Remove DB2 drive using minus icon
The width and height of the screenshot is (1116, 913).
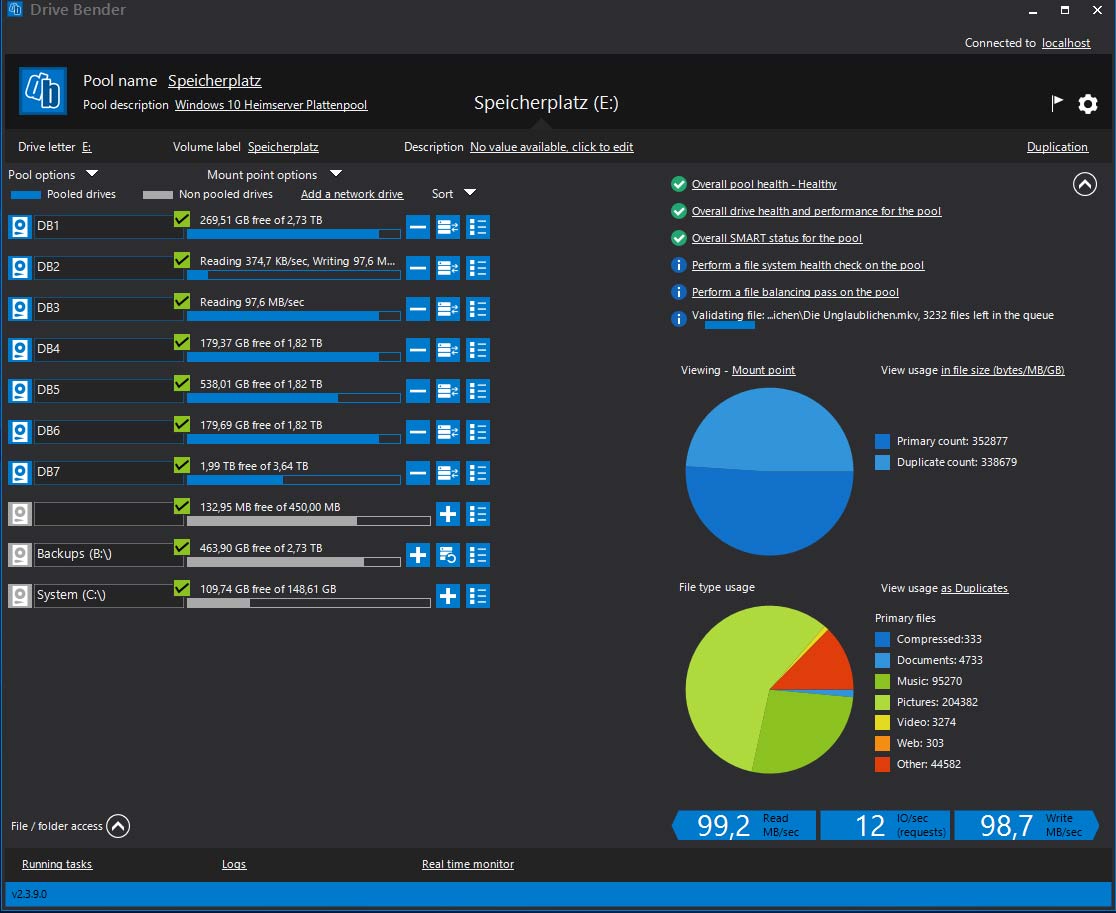(418, 268)
